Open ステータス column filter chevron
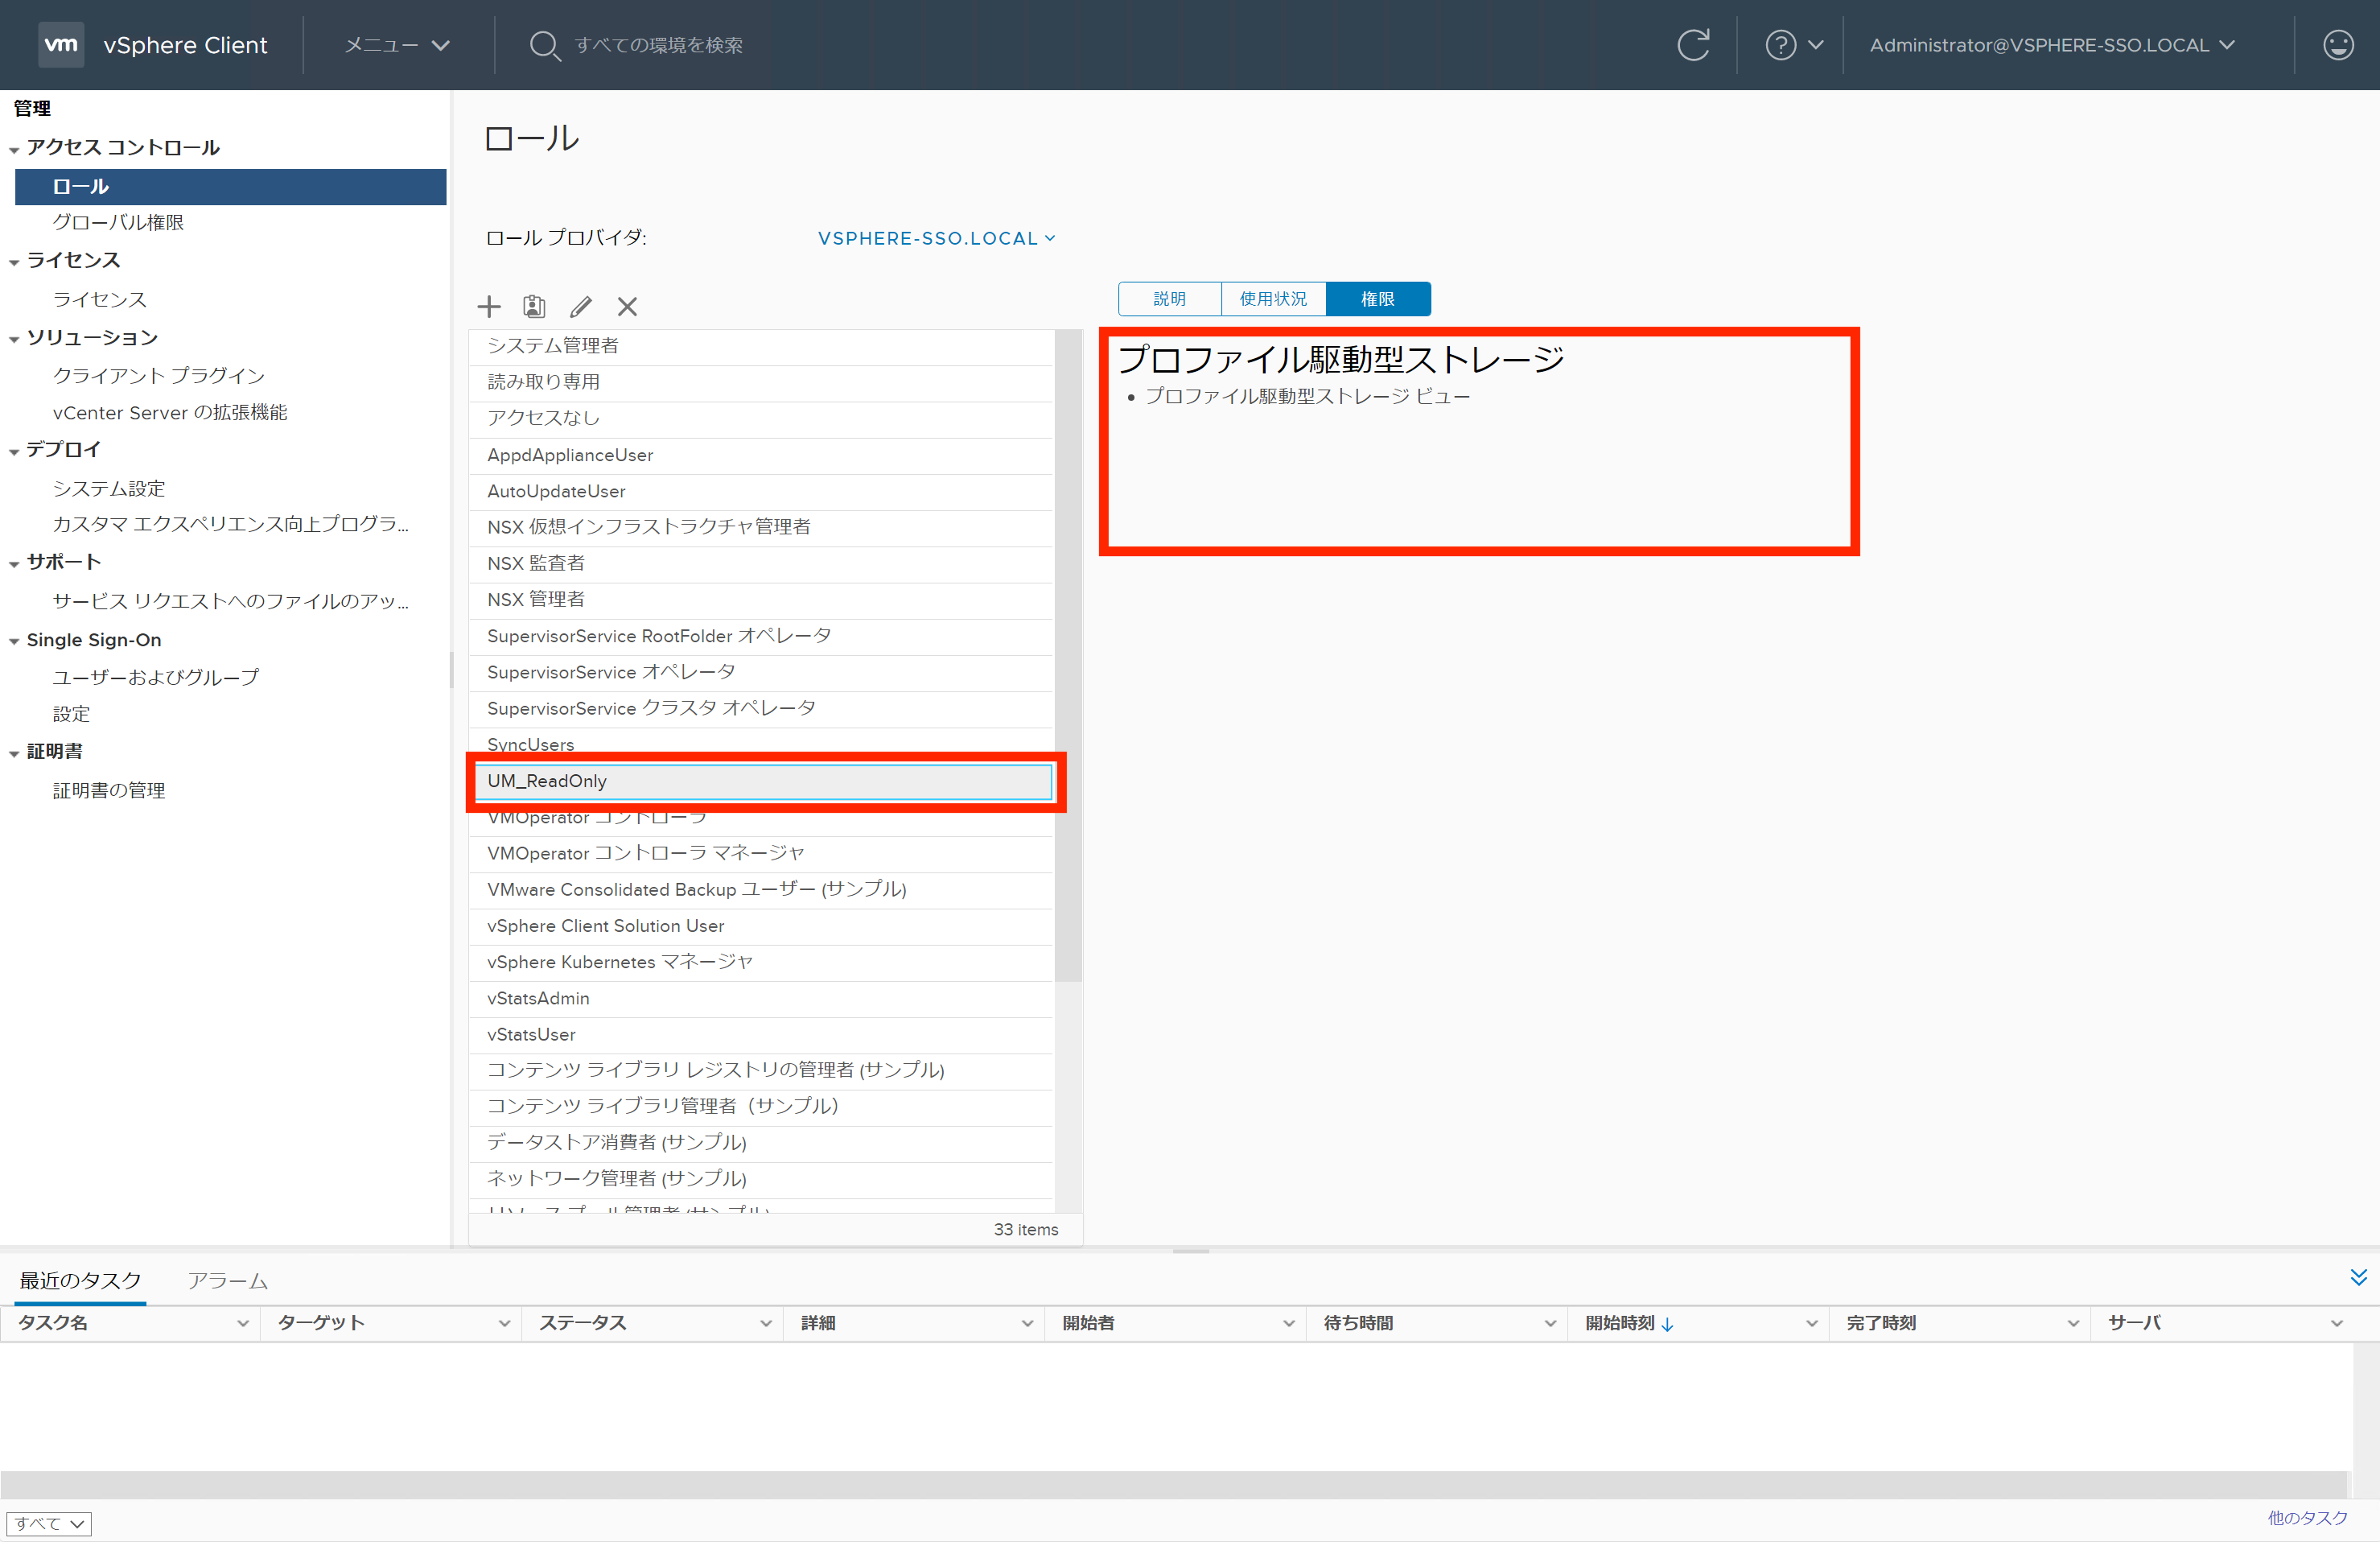The height and width of the screenshot is (1542, 2380). click(x=765, y=1324)
